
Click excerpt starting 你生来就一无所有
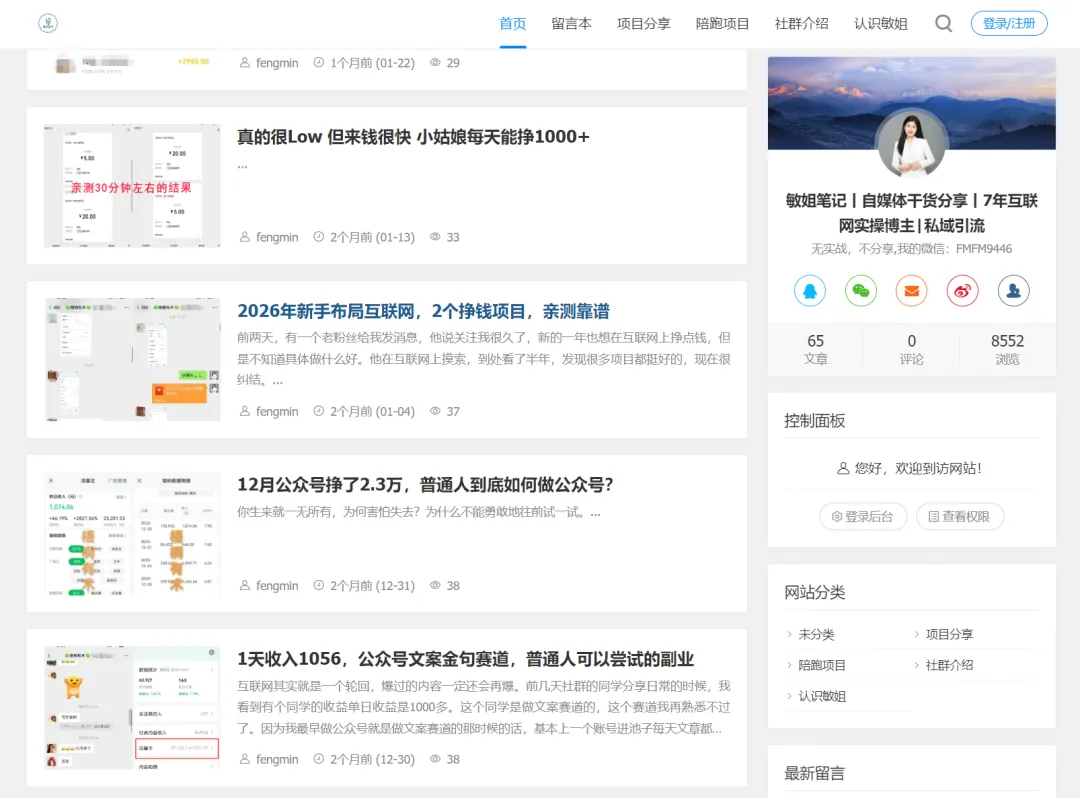click(x=419, y=512)
